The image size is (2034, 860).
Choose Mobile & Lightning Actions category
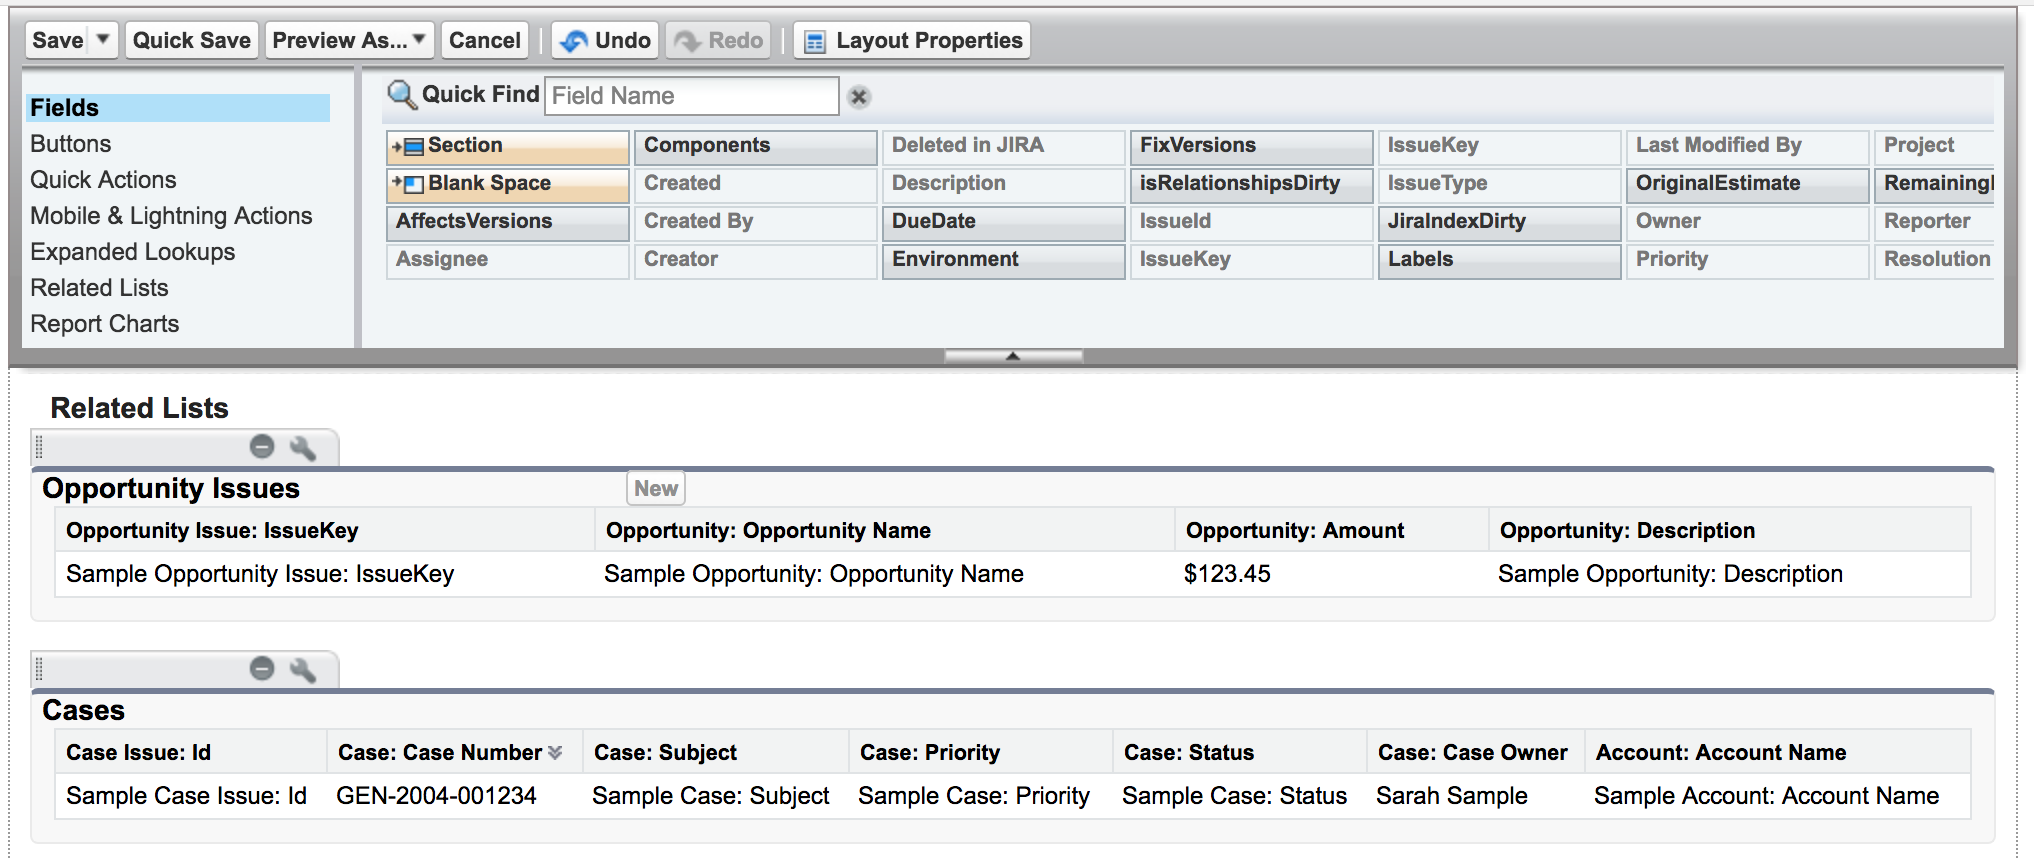pyautogui.click(x=171, y=216)
